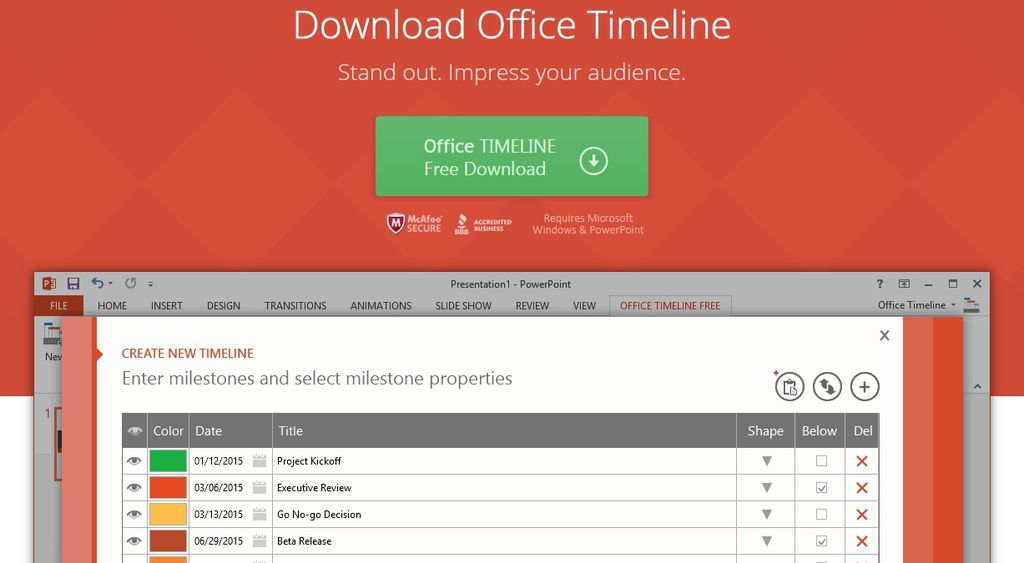Click the Beta Release title

[304, 541]
